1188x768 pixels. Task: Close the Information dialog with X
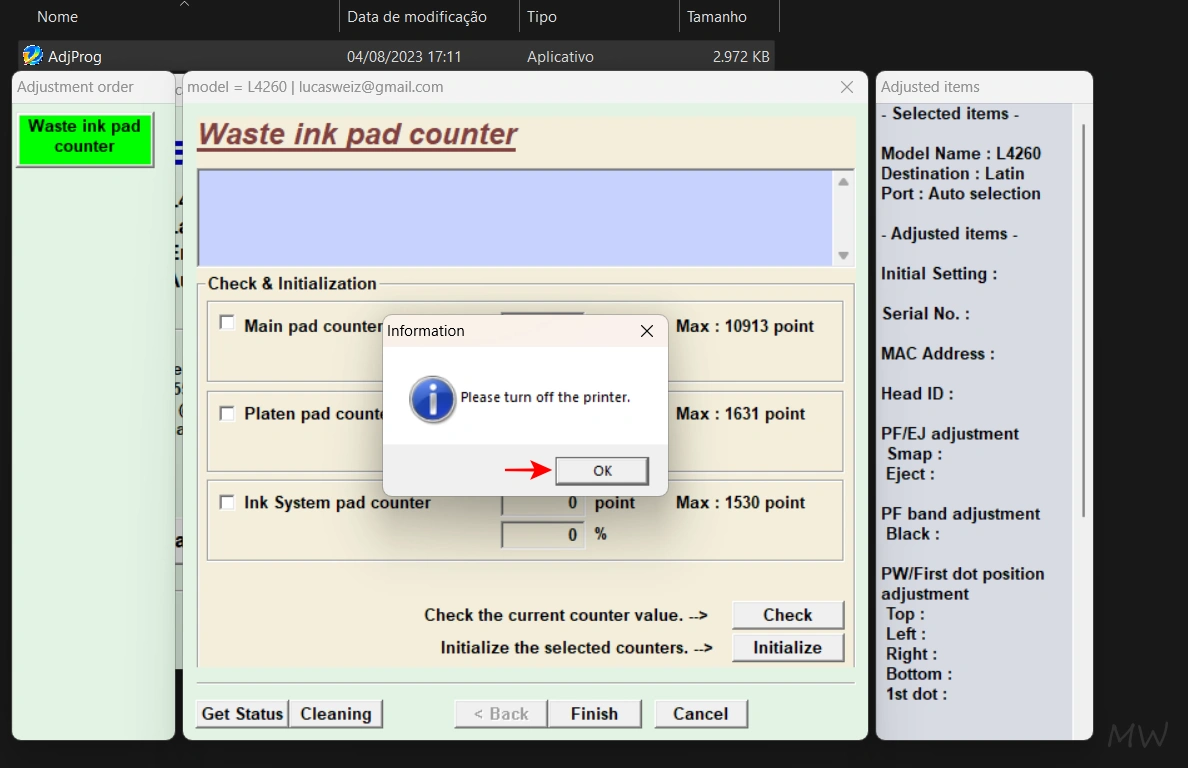pyautogui.click(x=646, y=331)
